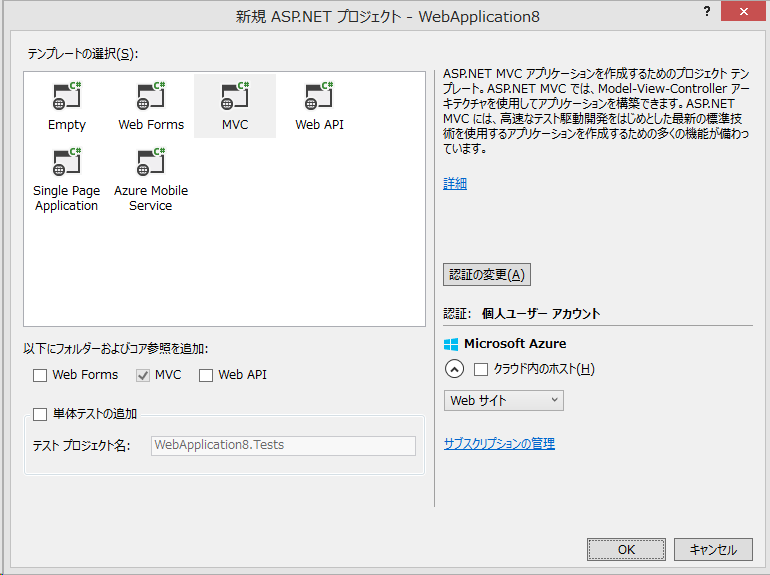Select the Empty template icon
This screenshot has height=575, width=770.
tap(67, 96)
